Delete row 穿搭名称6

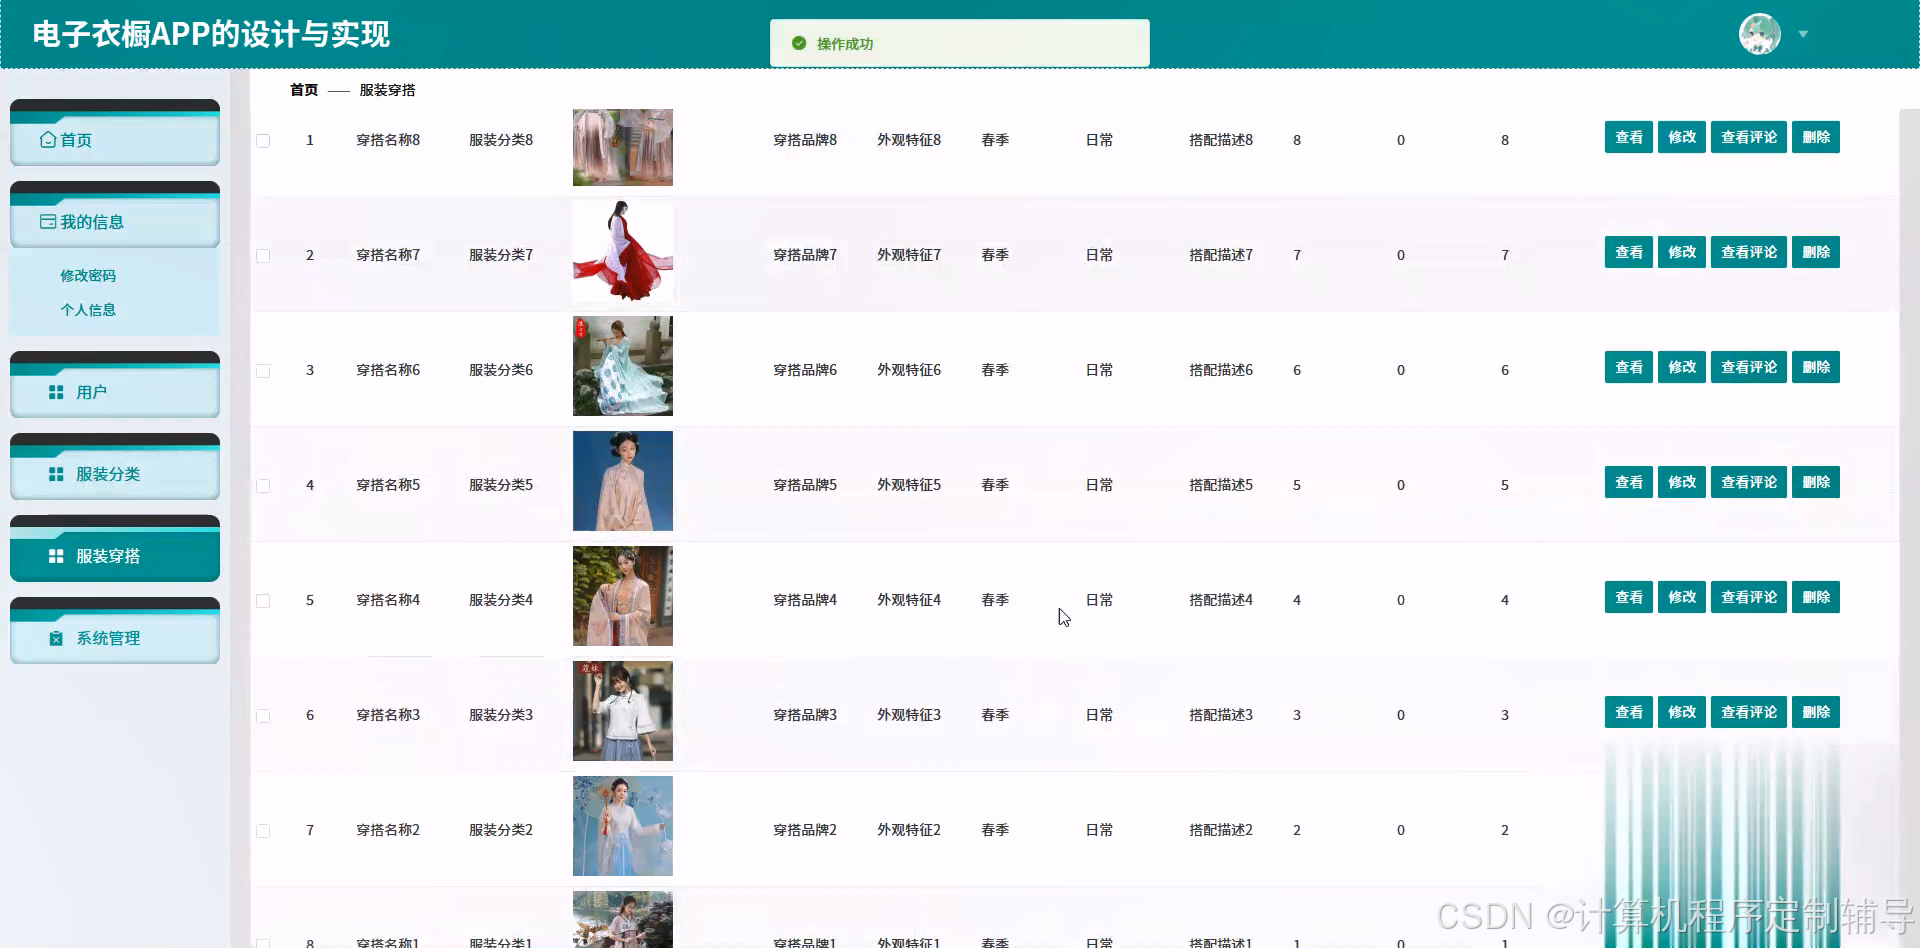coord(1816,367)
